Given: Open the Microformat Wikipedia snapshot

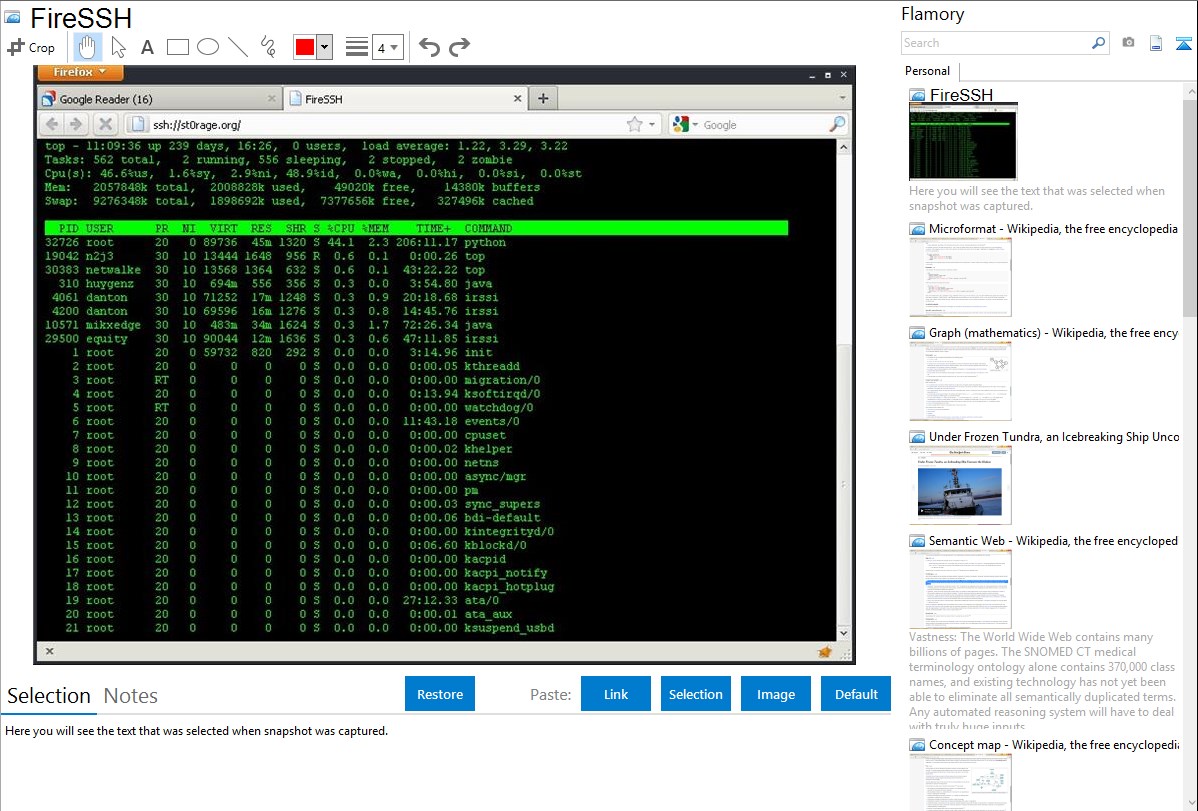Looking at the screenshot, I should tap(960, 277).
